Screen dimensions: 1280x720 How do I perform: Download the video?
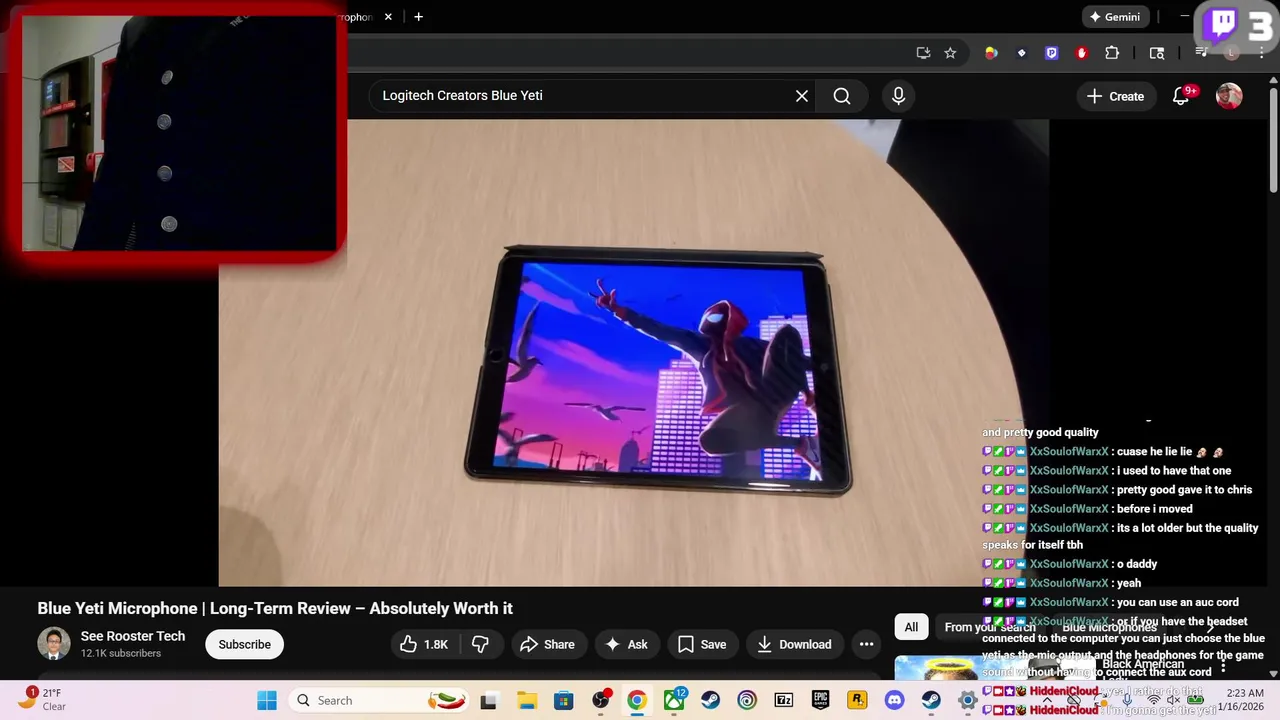pos(794,645)
